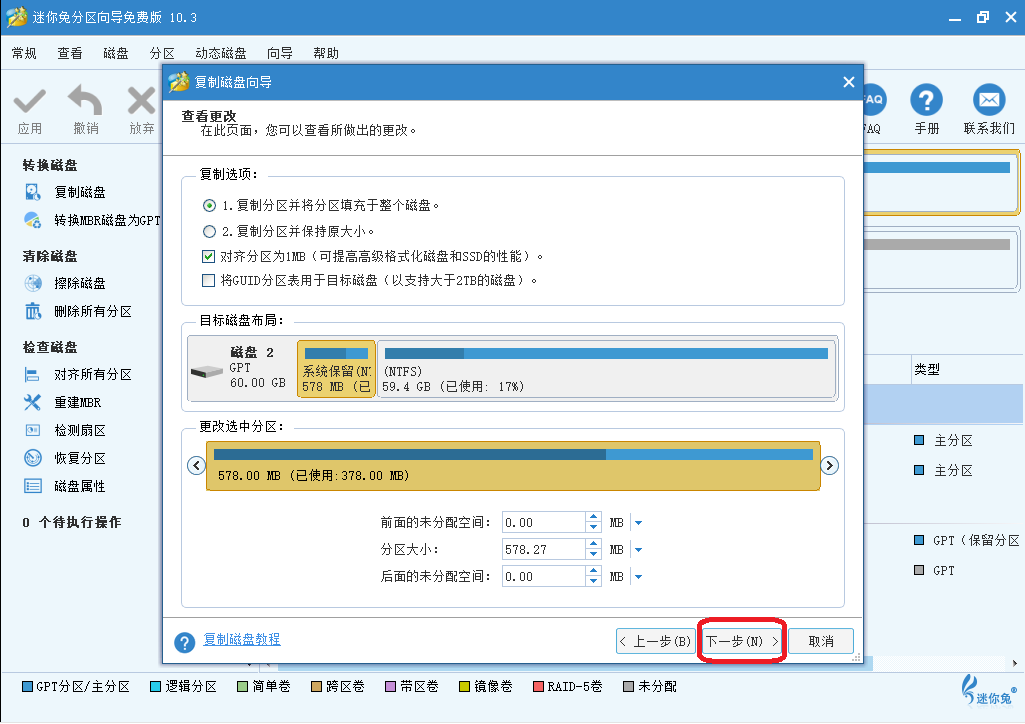Viewport: 1025px width, 724px height.
Task: Open the Copy Disk Tutorial (复制磁盘教程) link
Action: 242,640
